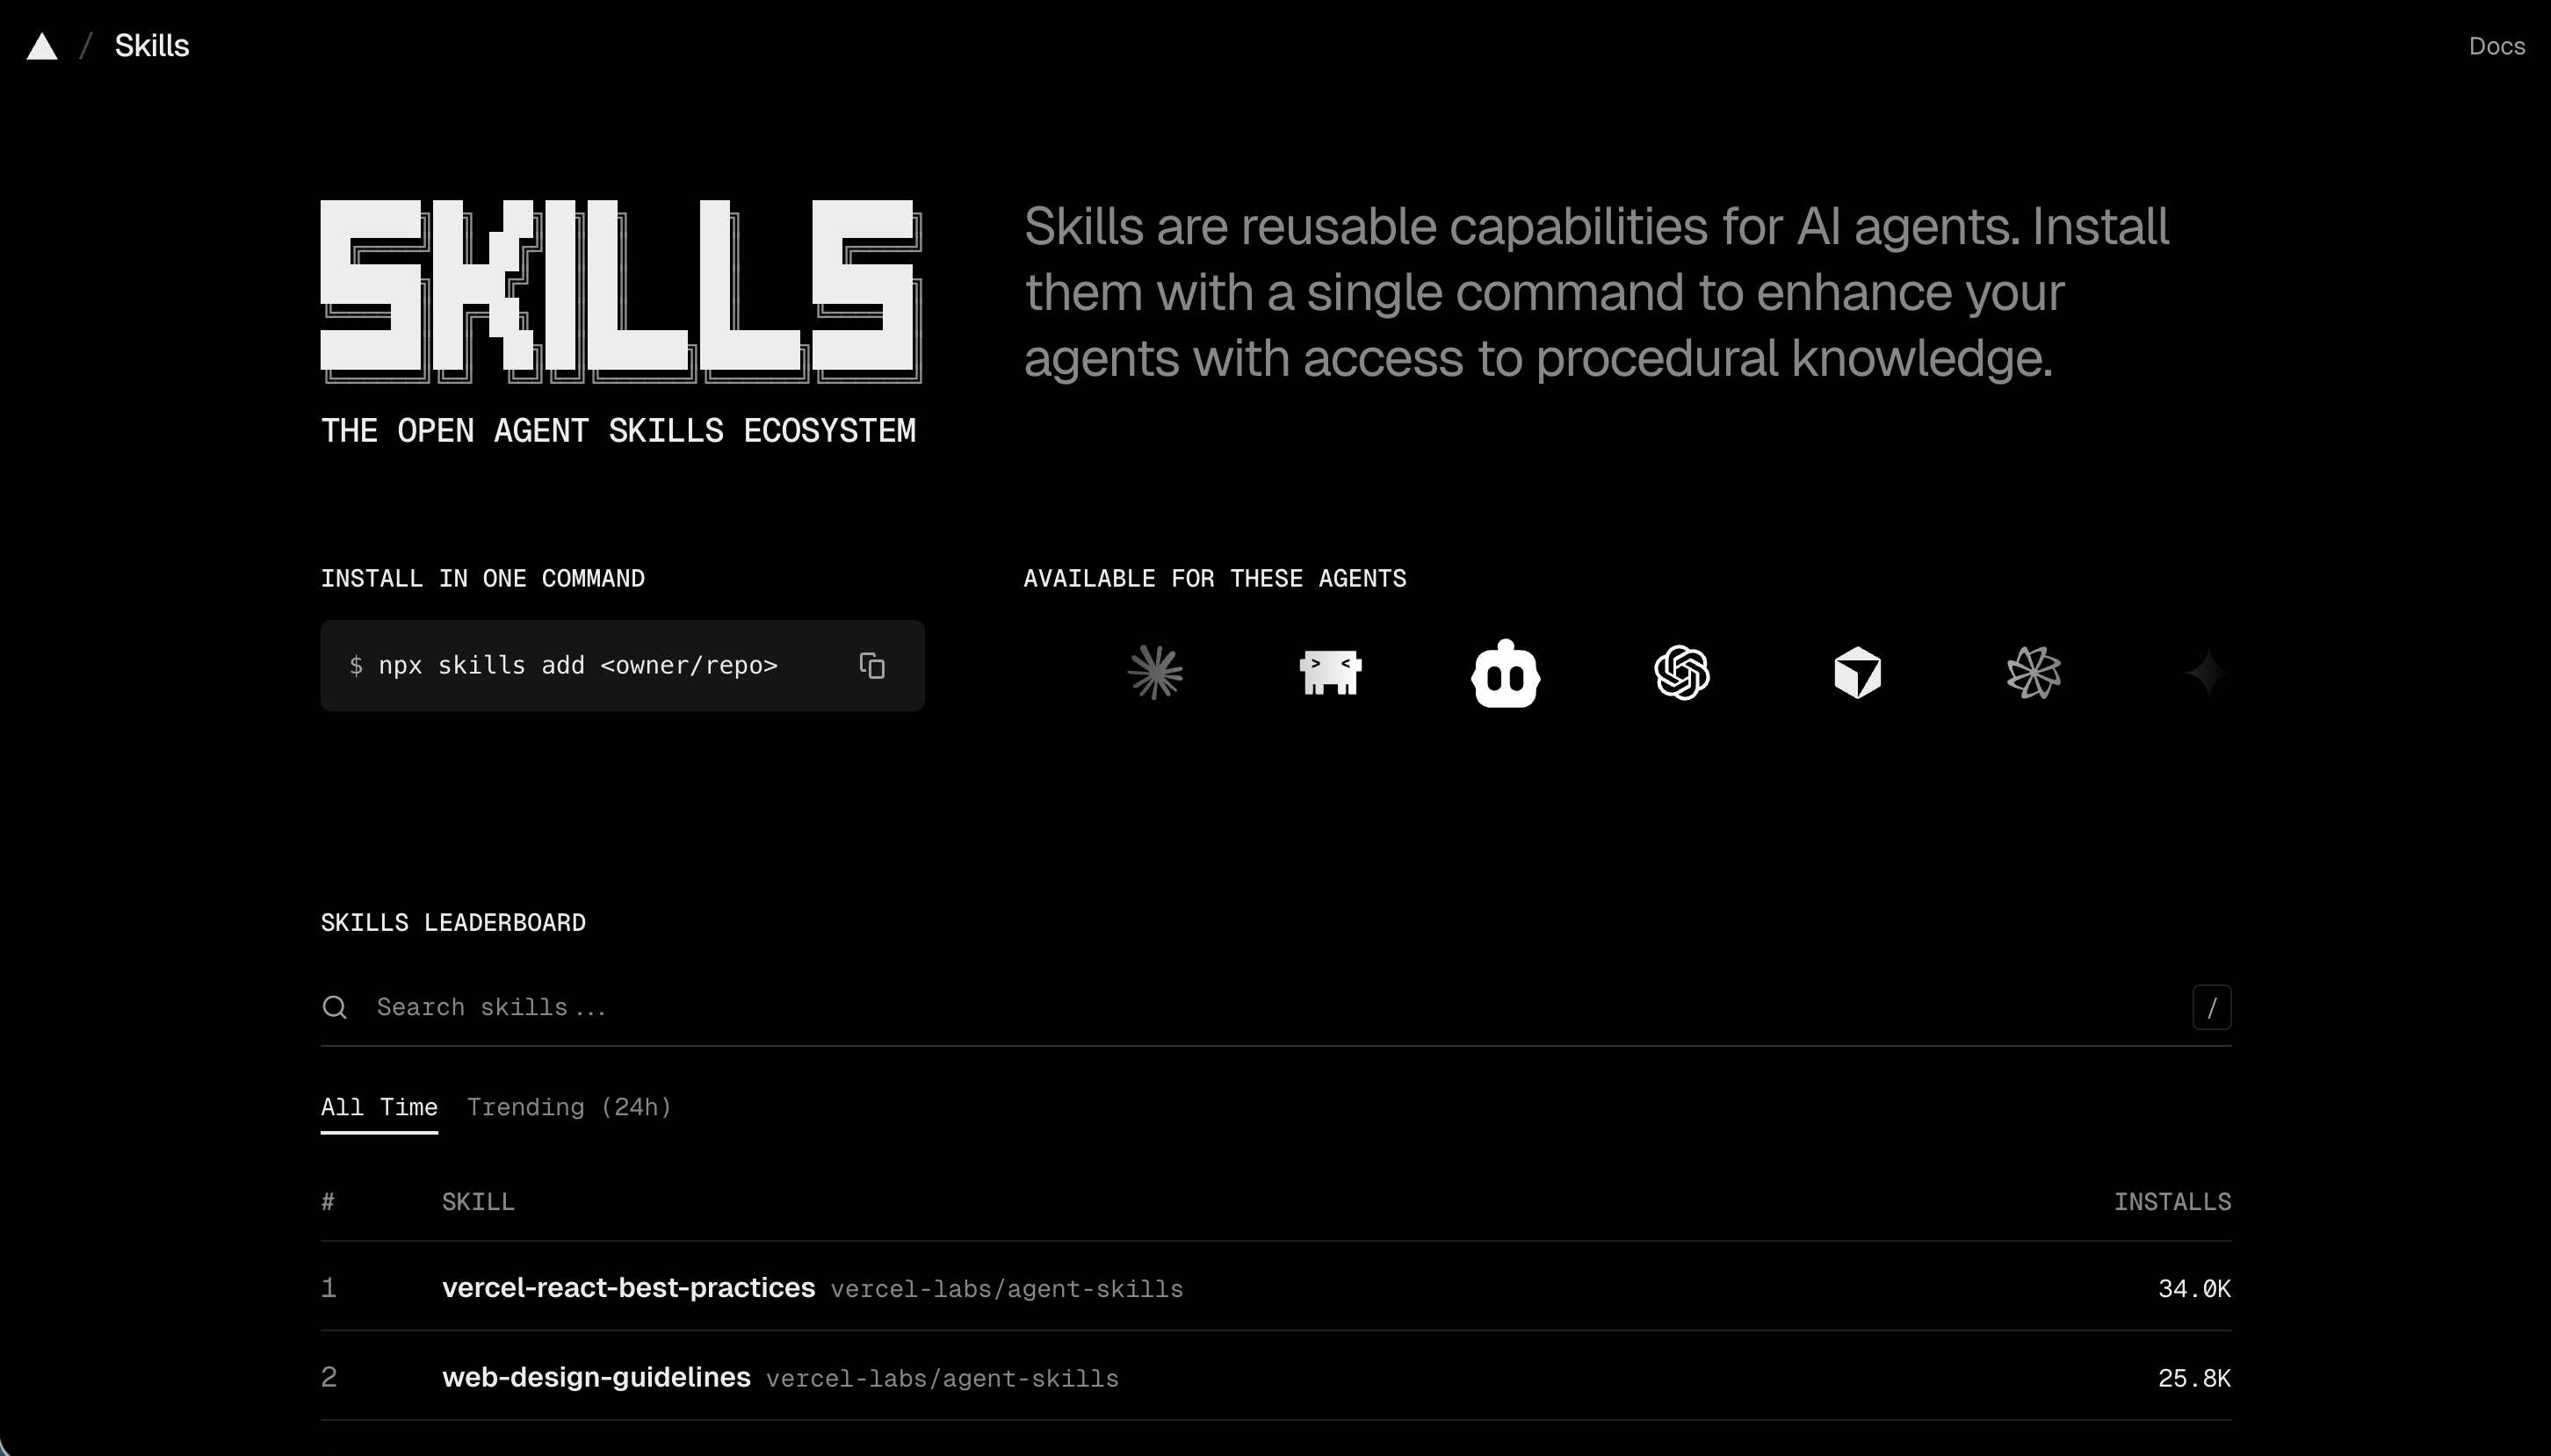Click the Skills breadcrumb link
Image resolution: width=2551 pixels, height=1456 pixels.
click(152, 46)
